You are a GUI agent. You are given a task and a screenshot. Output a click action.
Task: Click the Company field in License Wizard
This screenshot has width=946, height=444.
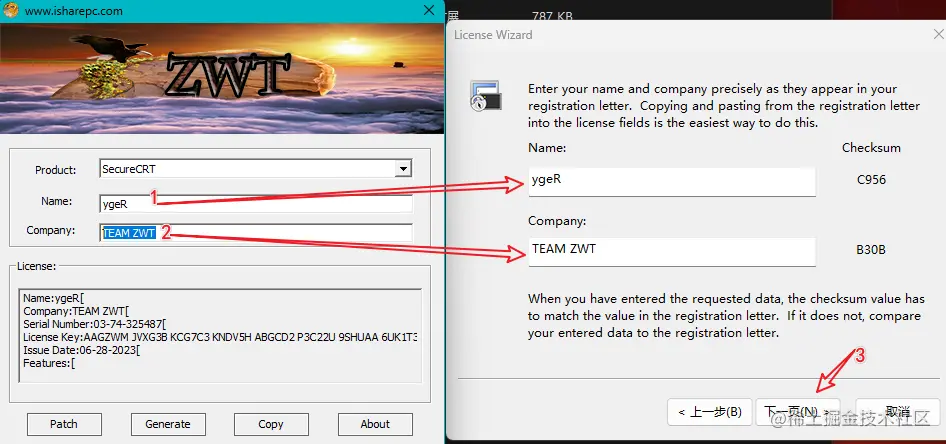tap(672, 251)
